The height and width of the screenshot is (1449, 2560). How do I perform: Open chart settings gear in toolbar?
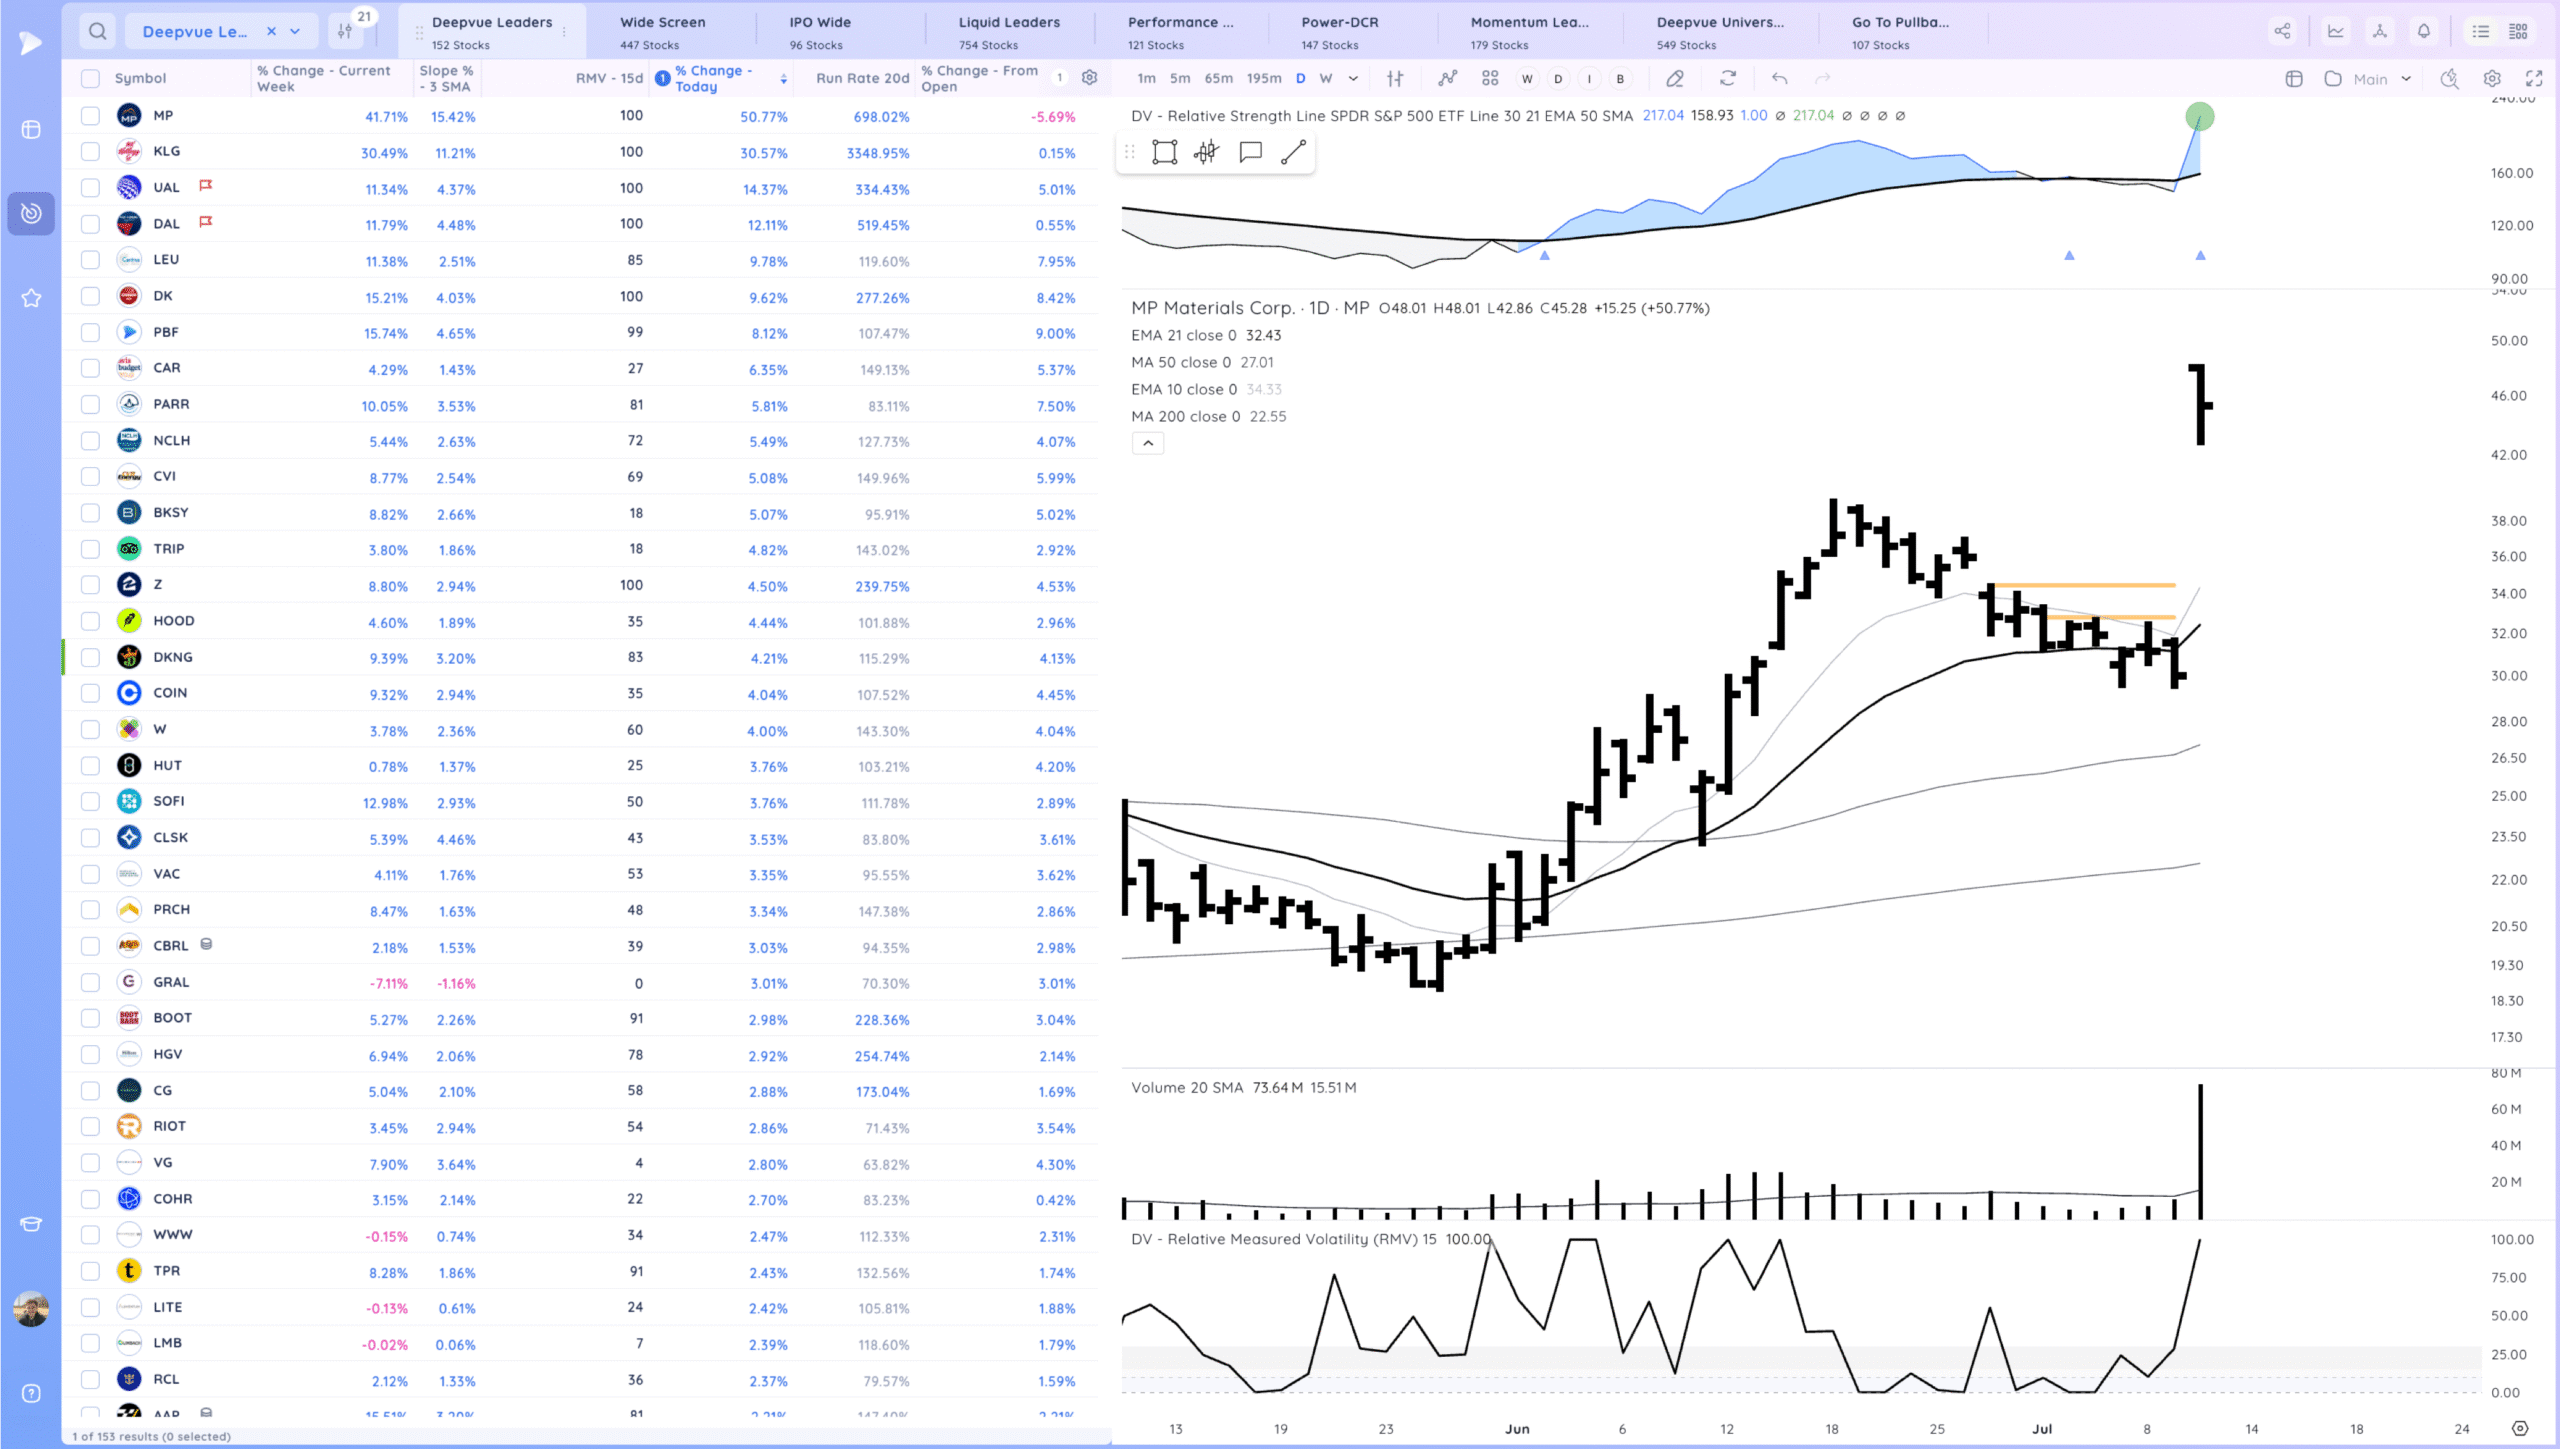pos(2492,78)
